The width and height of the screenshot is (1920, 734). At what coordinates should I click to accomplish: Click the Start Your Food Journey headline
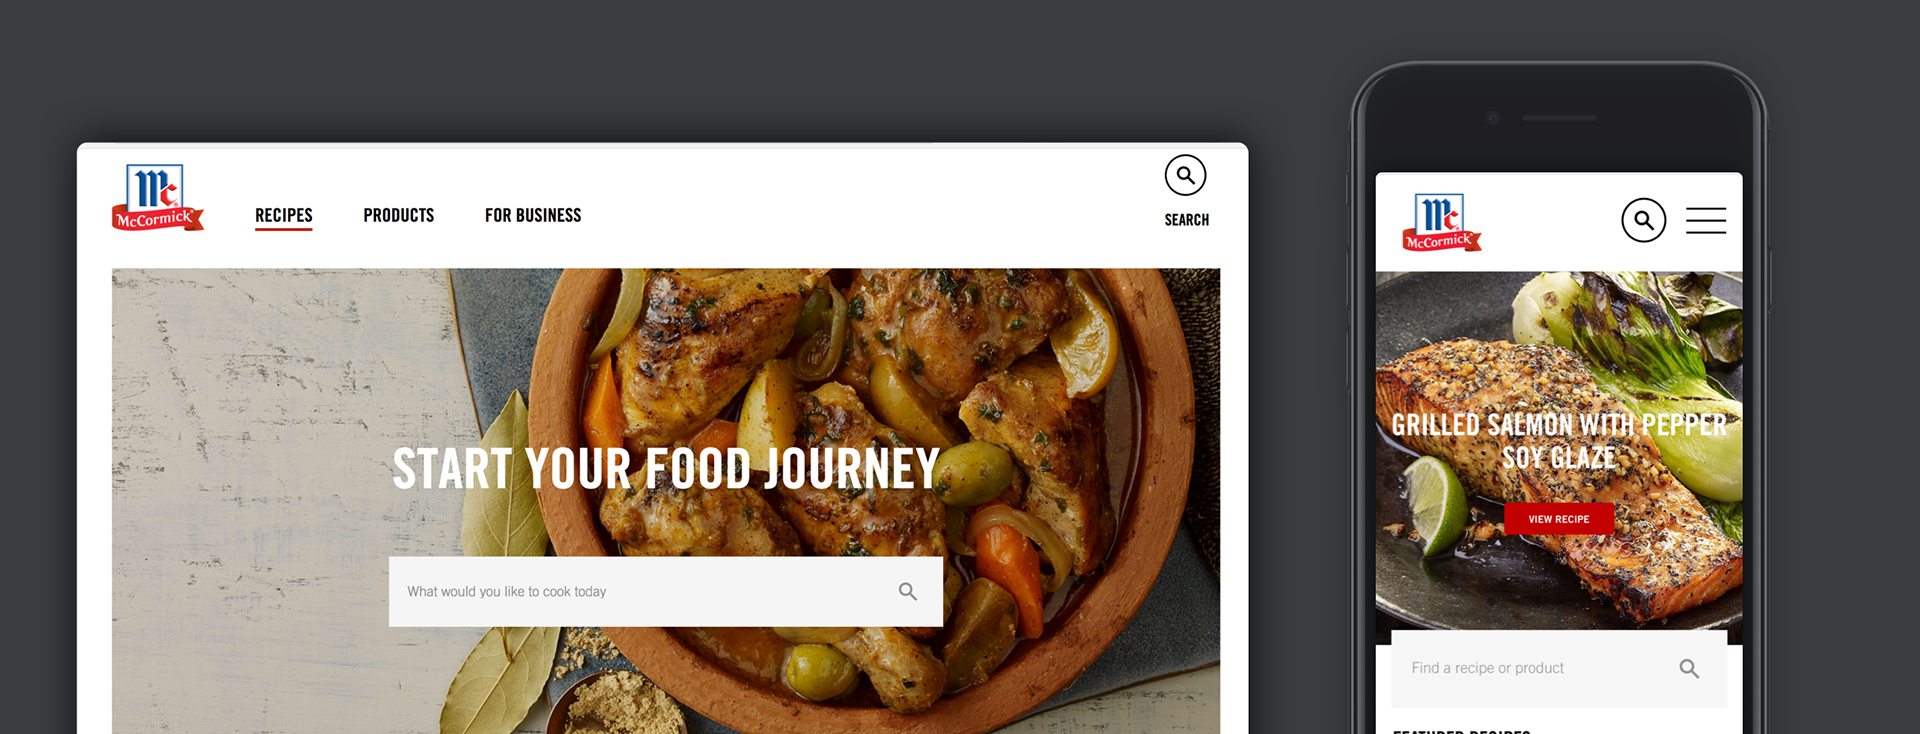point(666,469)
